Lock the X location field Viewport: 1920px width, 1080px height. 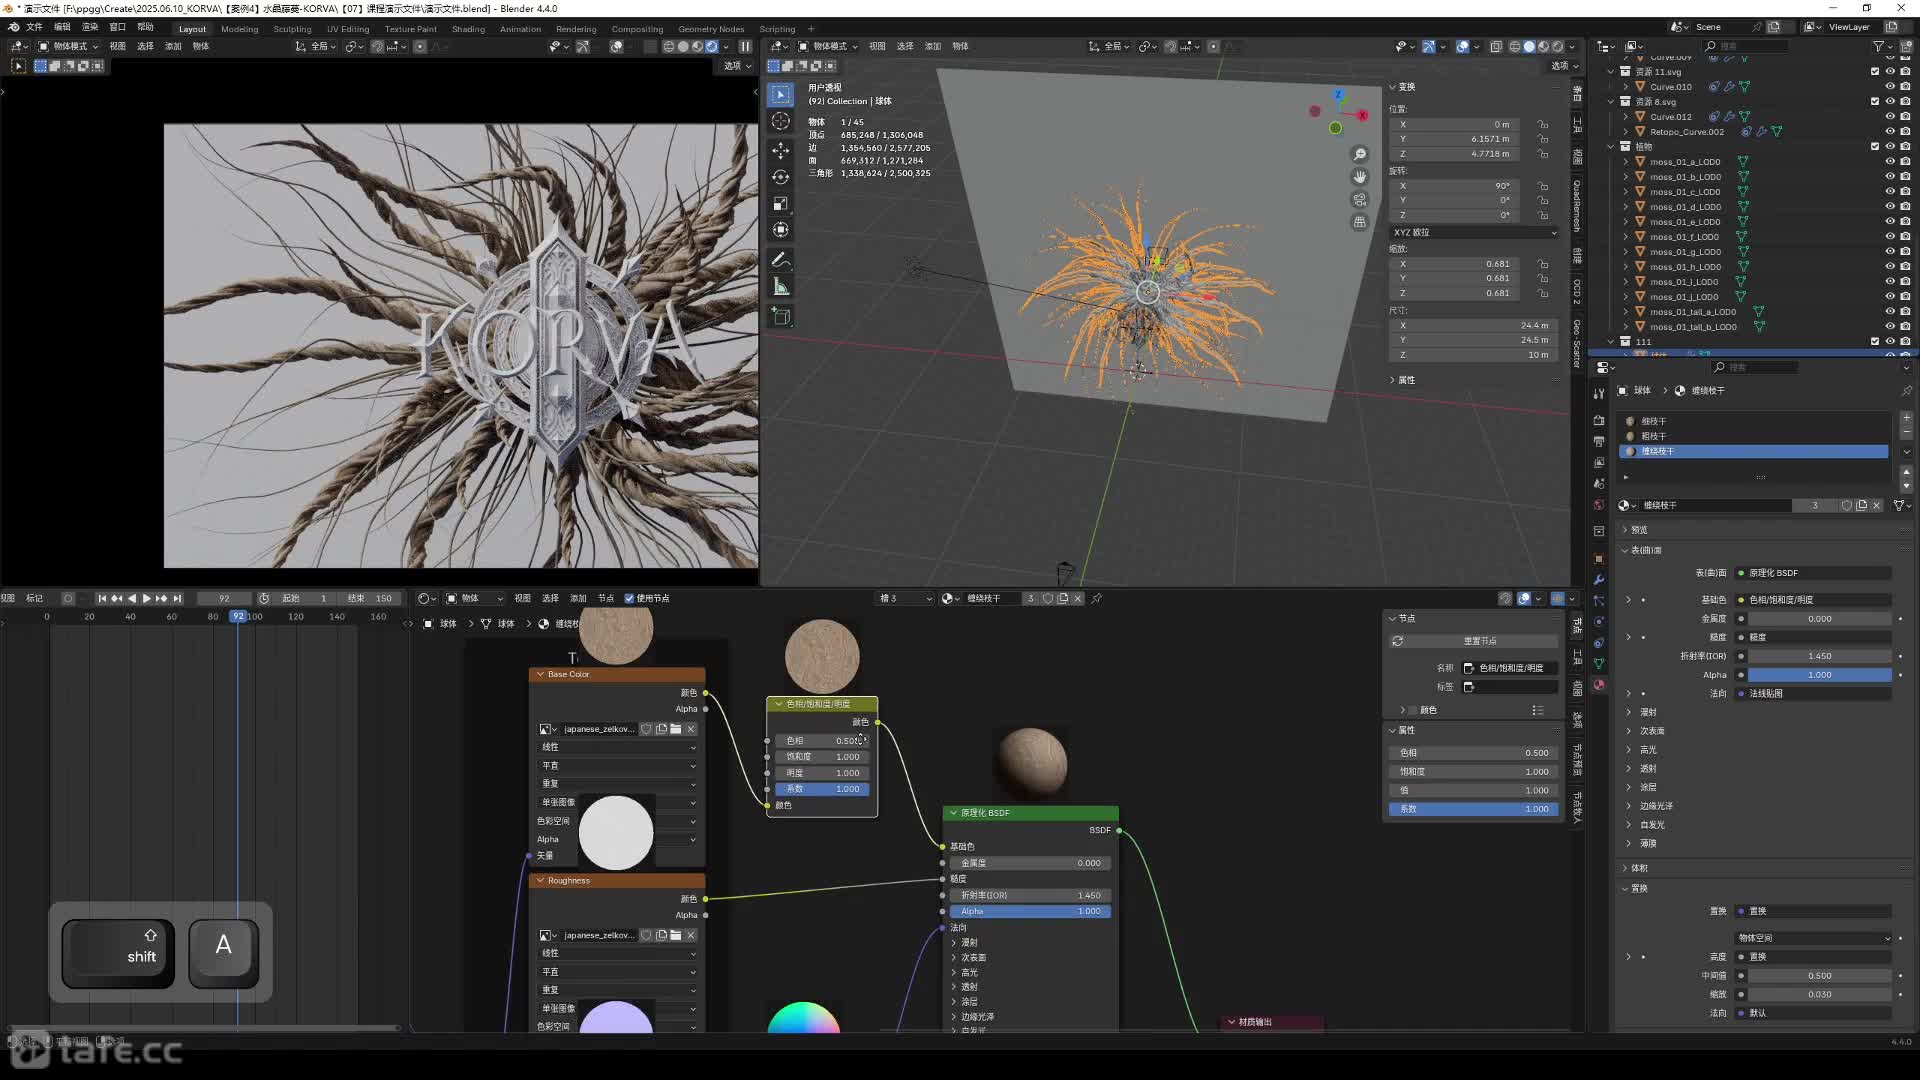point(1543,125)
